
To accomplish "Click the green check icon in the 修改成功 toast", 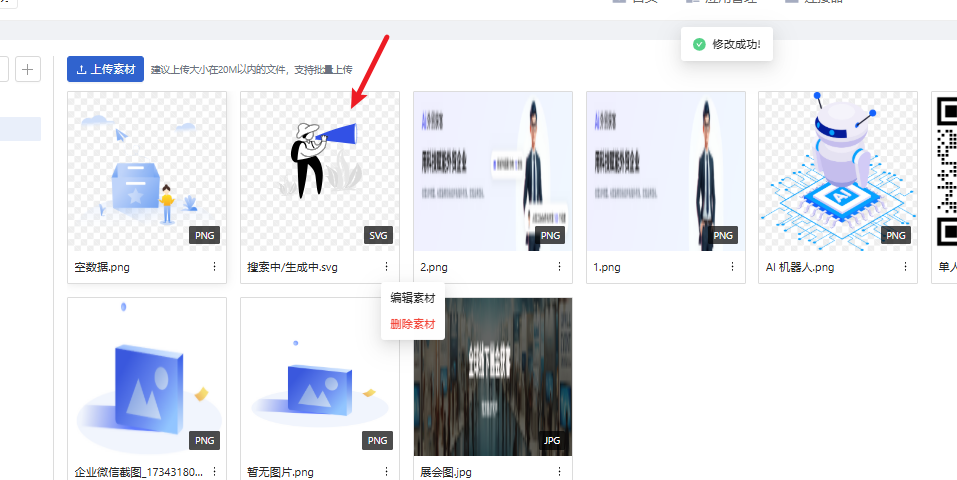I will tap(699, 44).
